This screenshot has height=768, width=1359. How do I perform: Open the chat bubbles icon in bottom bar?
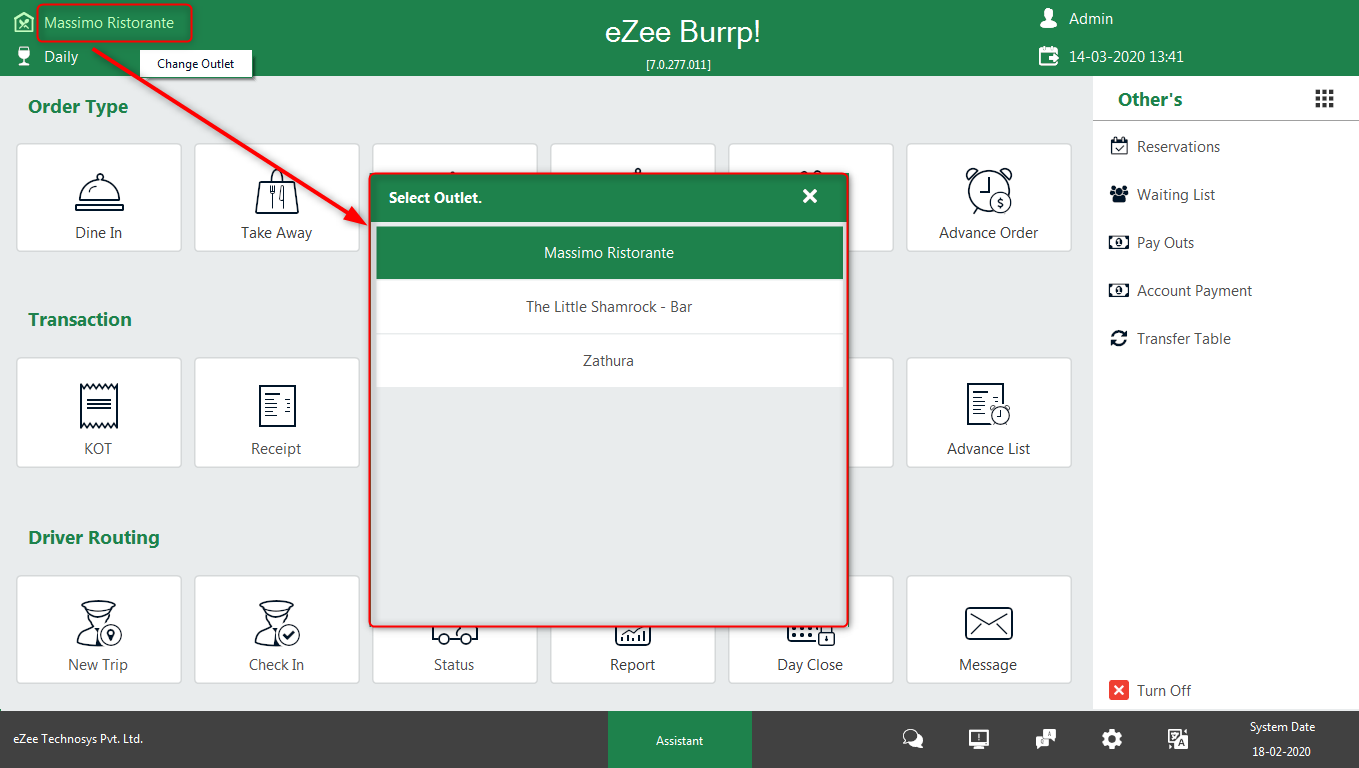[x=913, y=739]
